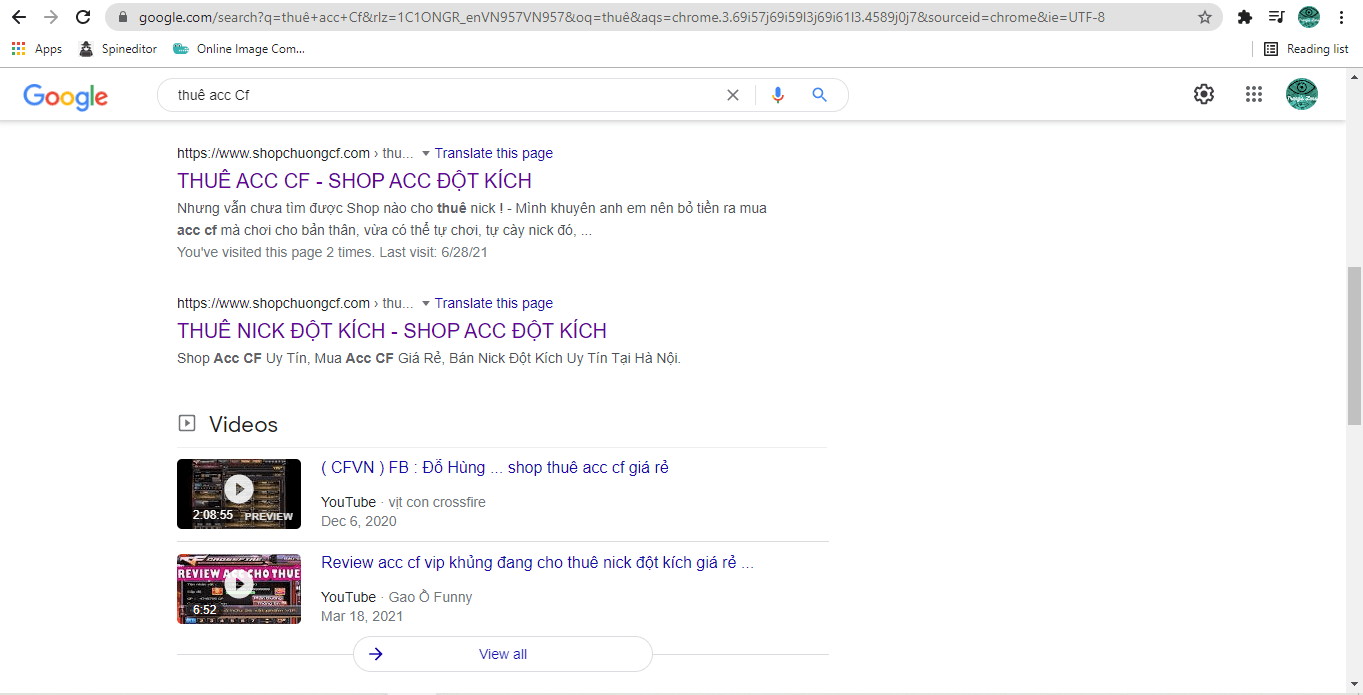Play the 2:08:55 video thumbnail
The width and height of the screenshot is (1363, 695).
pyautogui.click(x=239, y=493)
